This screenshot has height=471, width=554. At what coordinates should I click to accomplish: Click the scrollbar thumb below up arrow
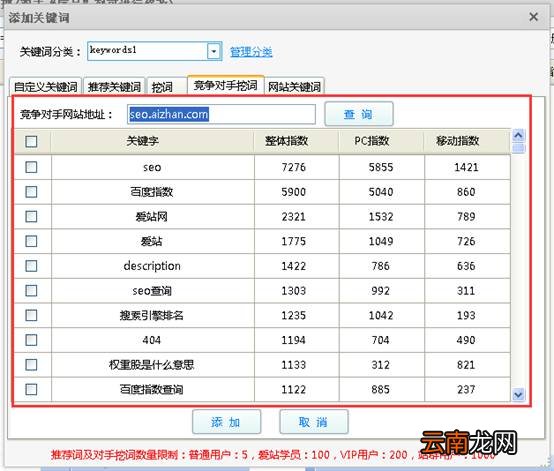click(518, 148)
